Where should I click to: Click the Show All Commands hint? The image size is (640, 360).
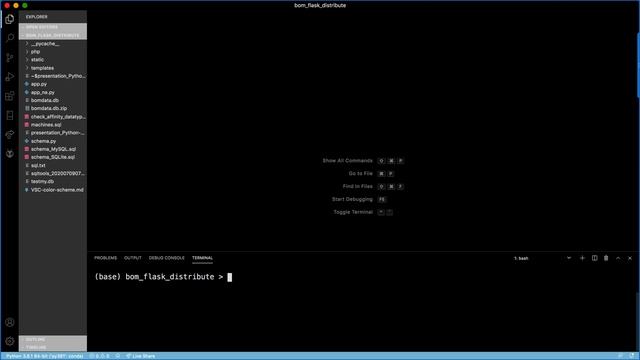pyautogui.click(x=362, y=161)
